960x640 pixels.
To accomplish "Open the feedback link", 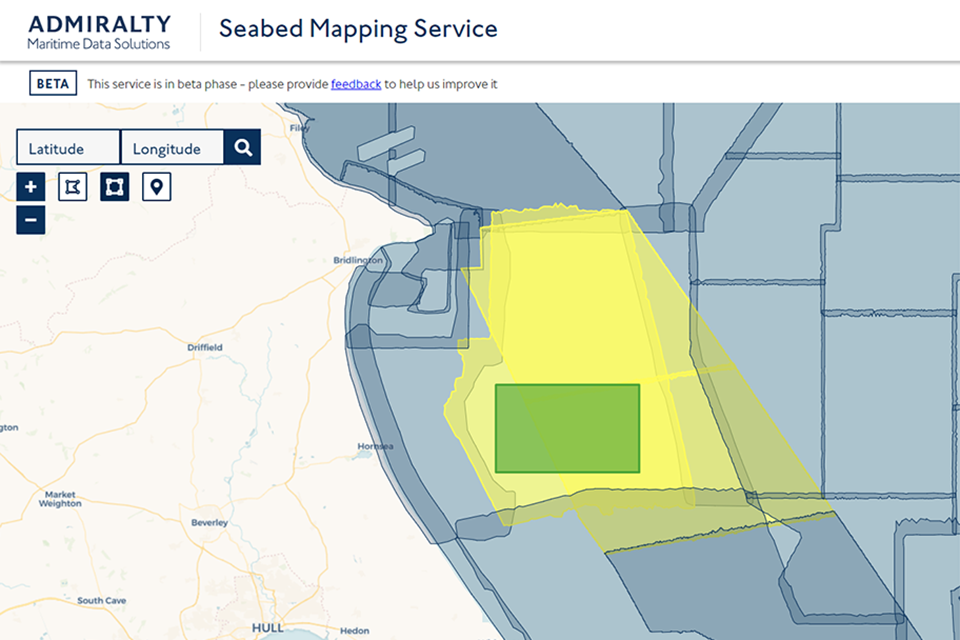I will pyautogui.click(x=355, y=84).
